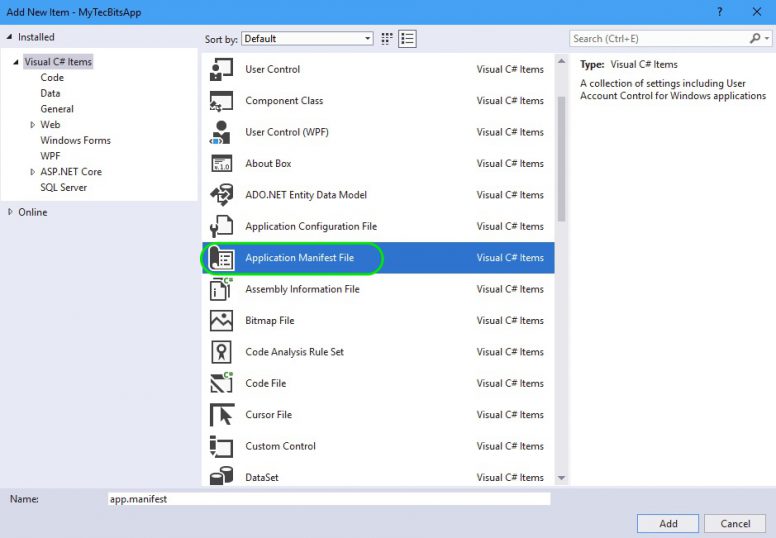Select the Data category
776x538 pixels.
50,93
